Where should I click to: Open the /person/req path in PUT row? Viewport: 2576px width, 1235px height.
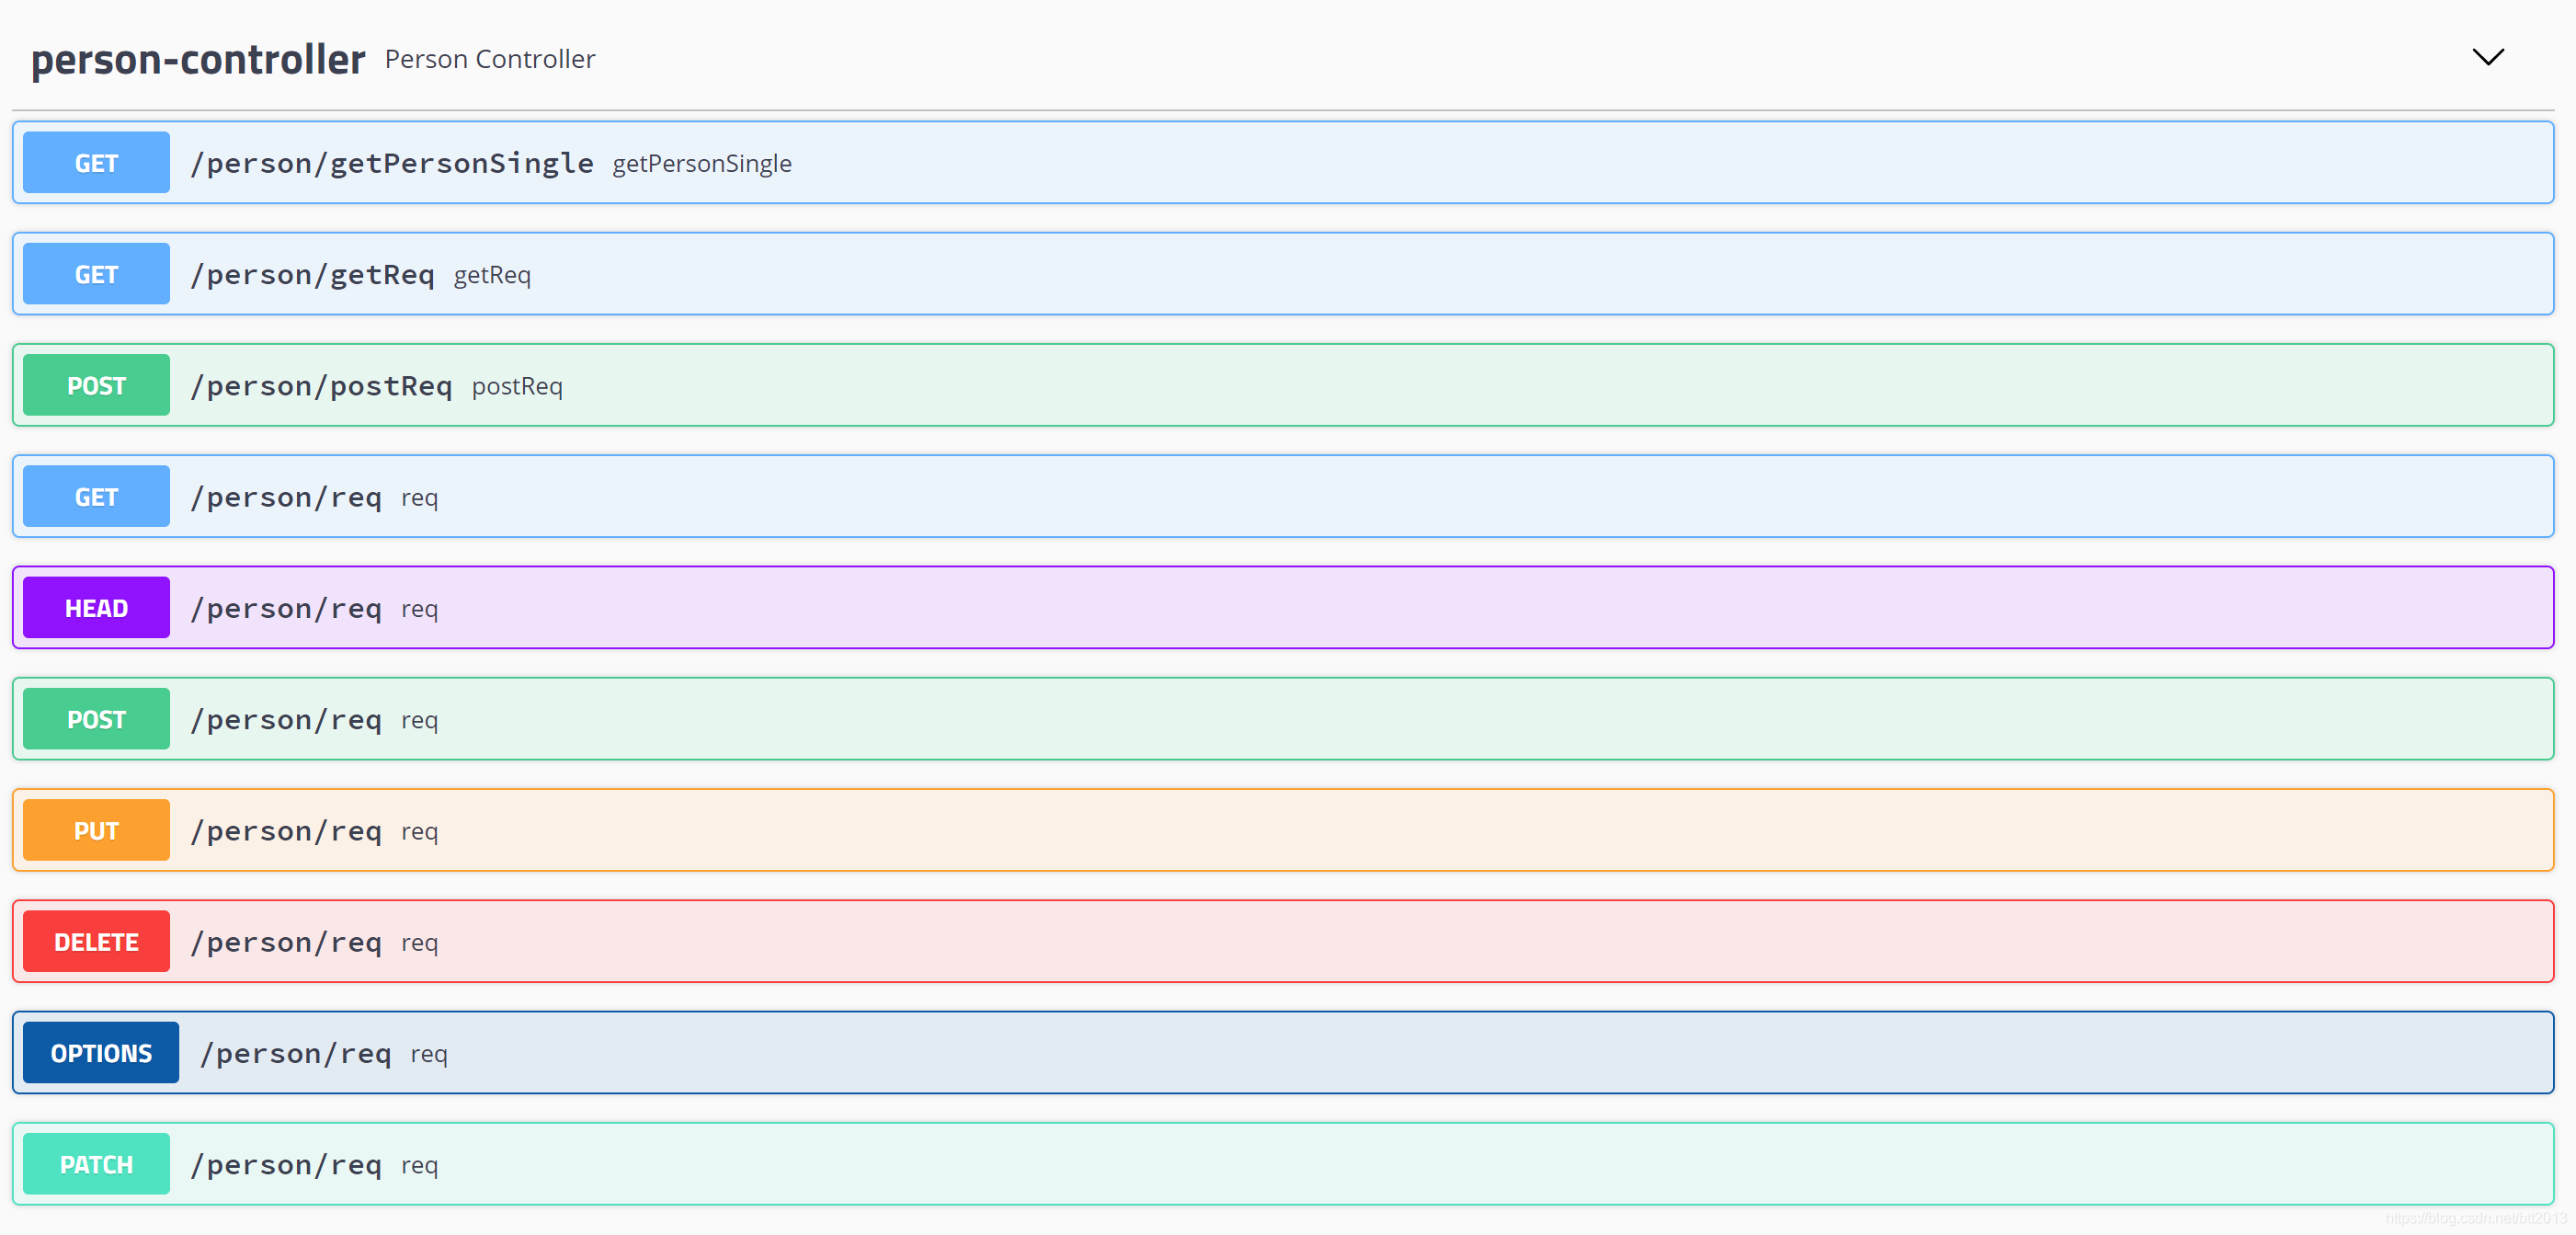286,830
